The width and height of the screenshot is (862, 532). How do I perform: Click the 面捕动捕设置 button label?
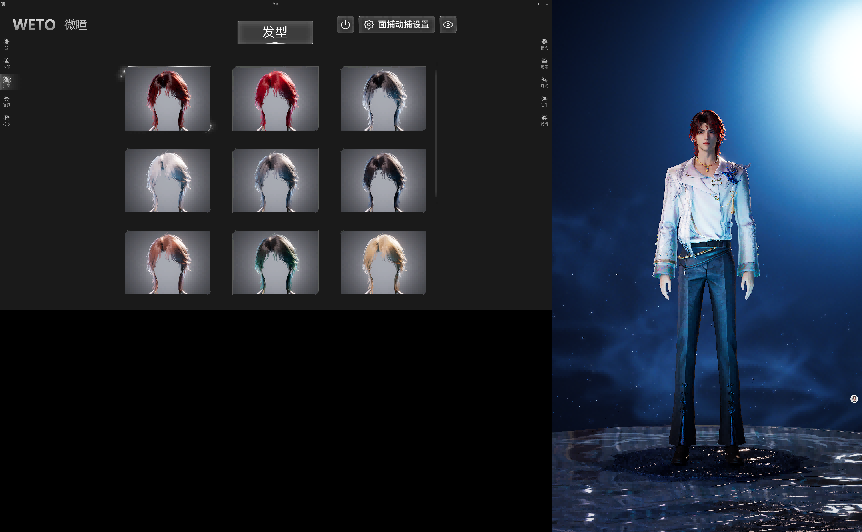pyautogui.click(x=404, y=24)
